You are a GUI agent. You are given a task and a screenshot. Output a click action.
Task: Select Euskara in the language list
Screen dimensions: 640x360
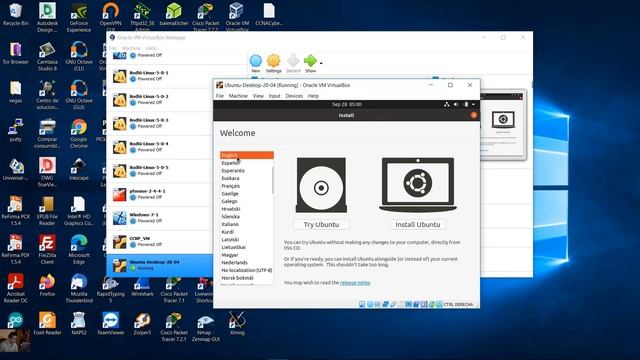click(247, 178)
